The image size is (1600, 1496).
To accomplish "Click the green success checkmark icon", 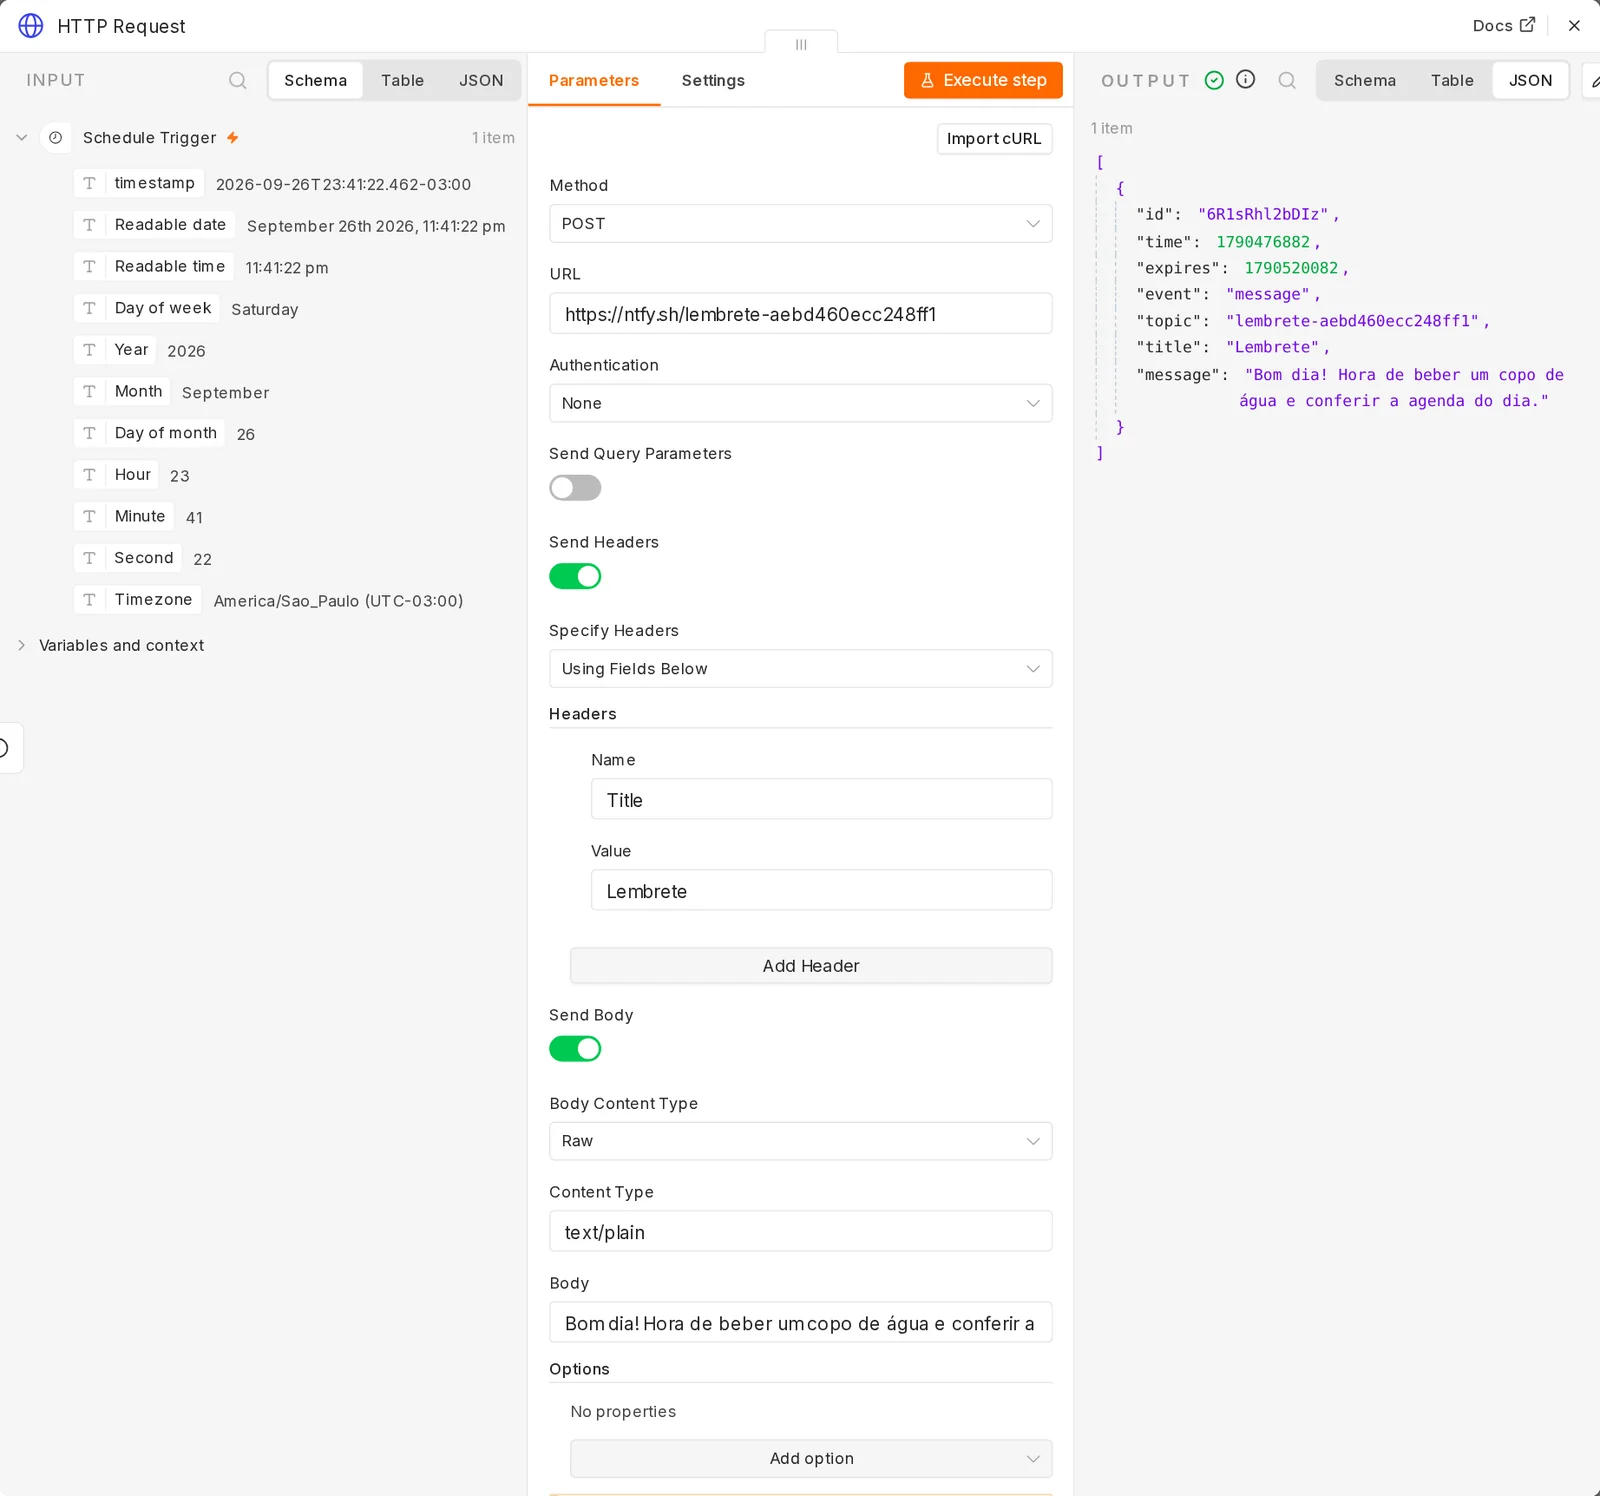I will click(x=1214, y=80).
